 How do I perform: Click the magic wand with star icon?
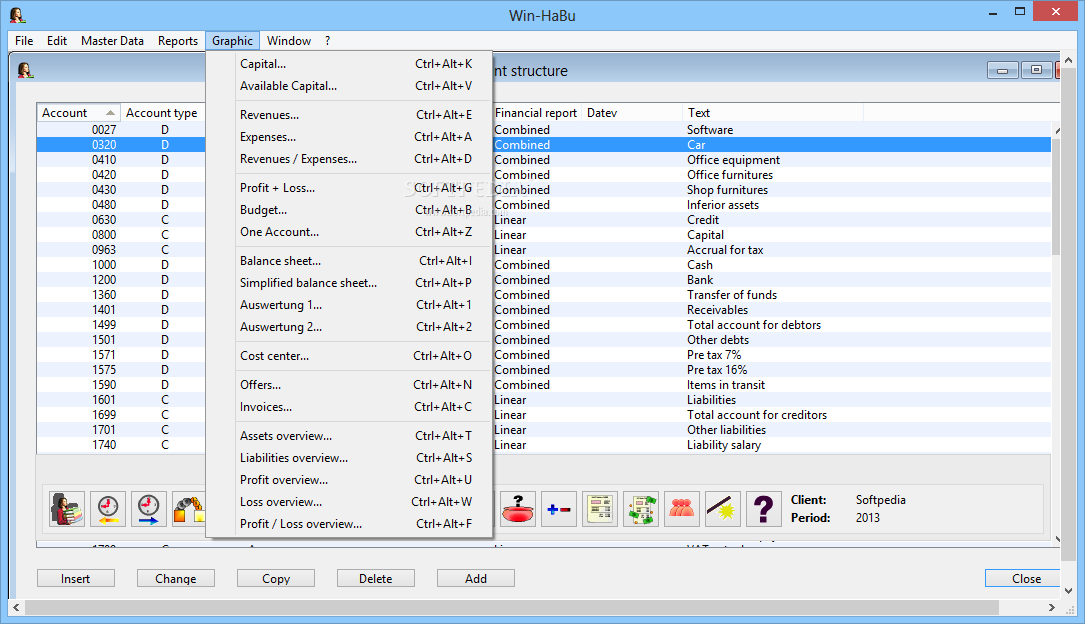click(x=722, y=509)
